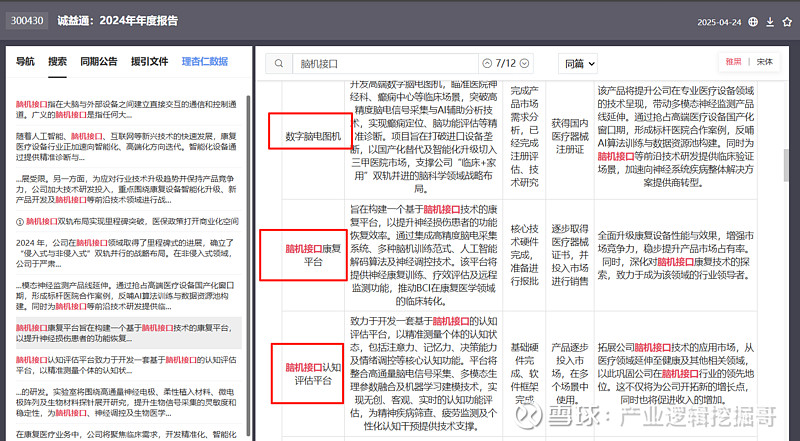Open result ① 脑机接口双轨布局实现里程碑突破
The image size is (800, 441).
(128, 222)
